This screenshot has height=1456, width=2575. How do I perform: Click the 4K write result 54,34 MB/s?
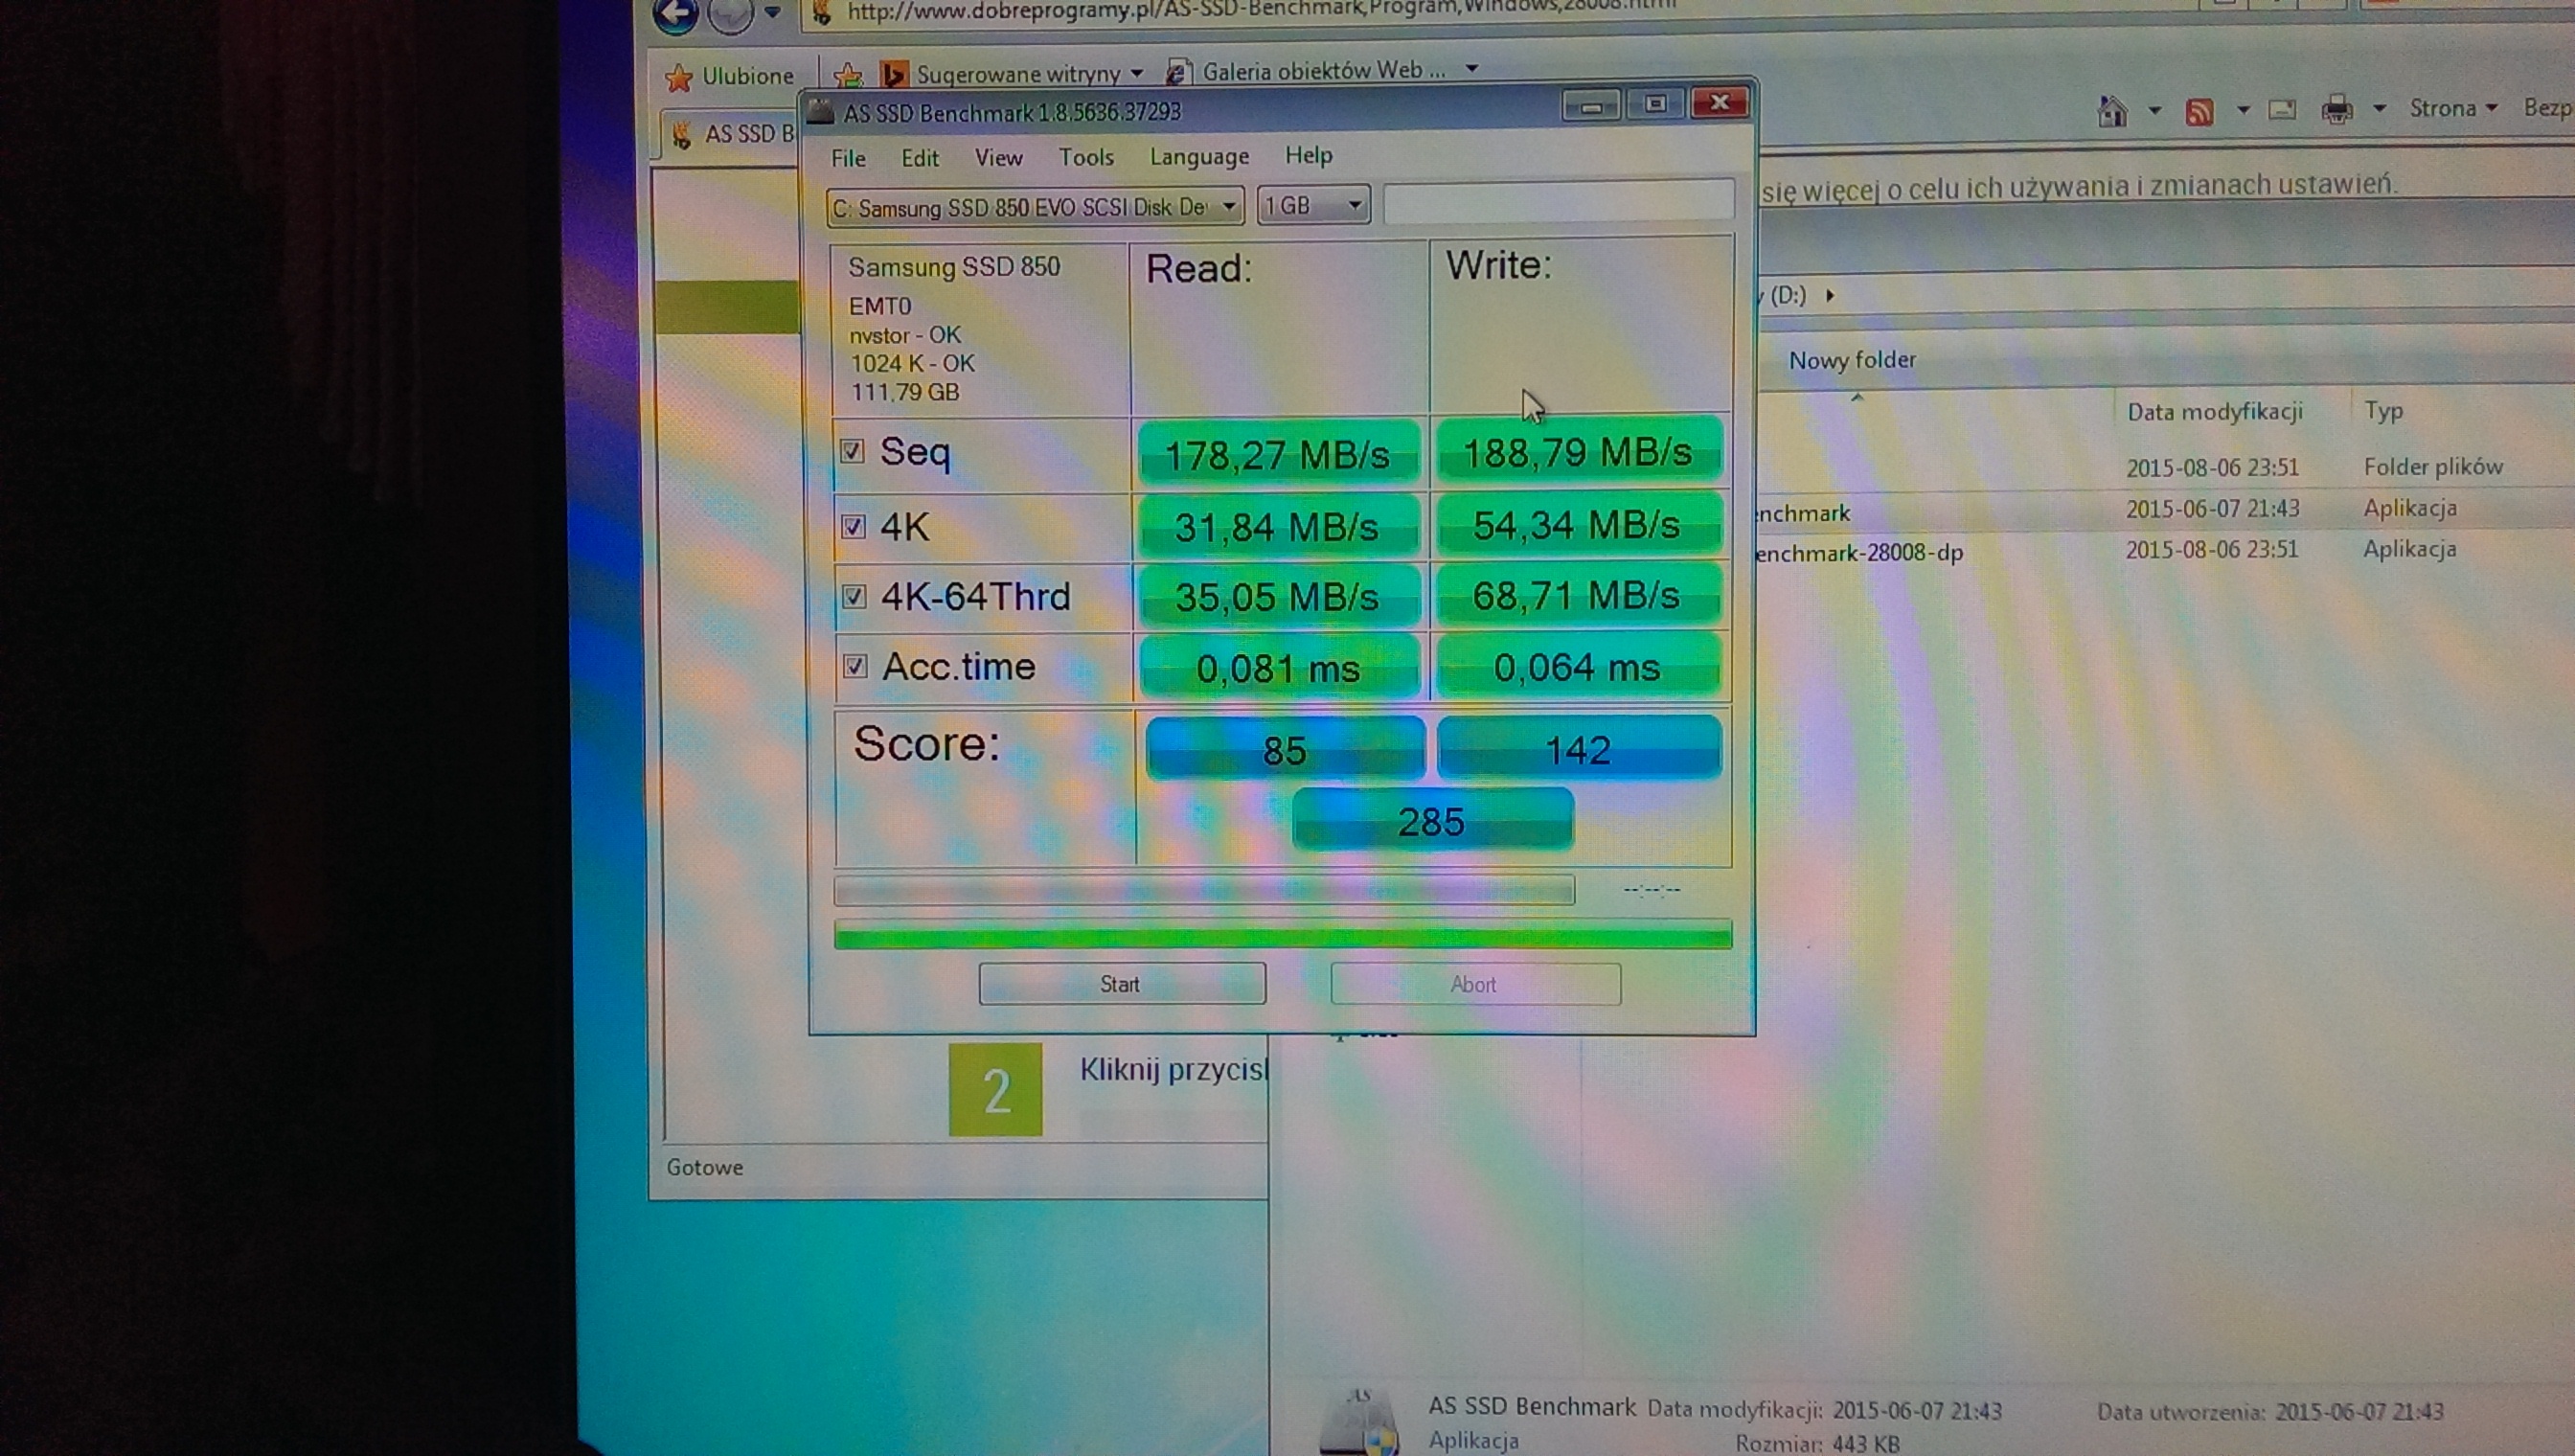[x=1578, y=525]
